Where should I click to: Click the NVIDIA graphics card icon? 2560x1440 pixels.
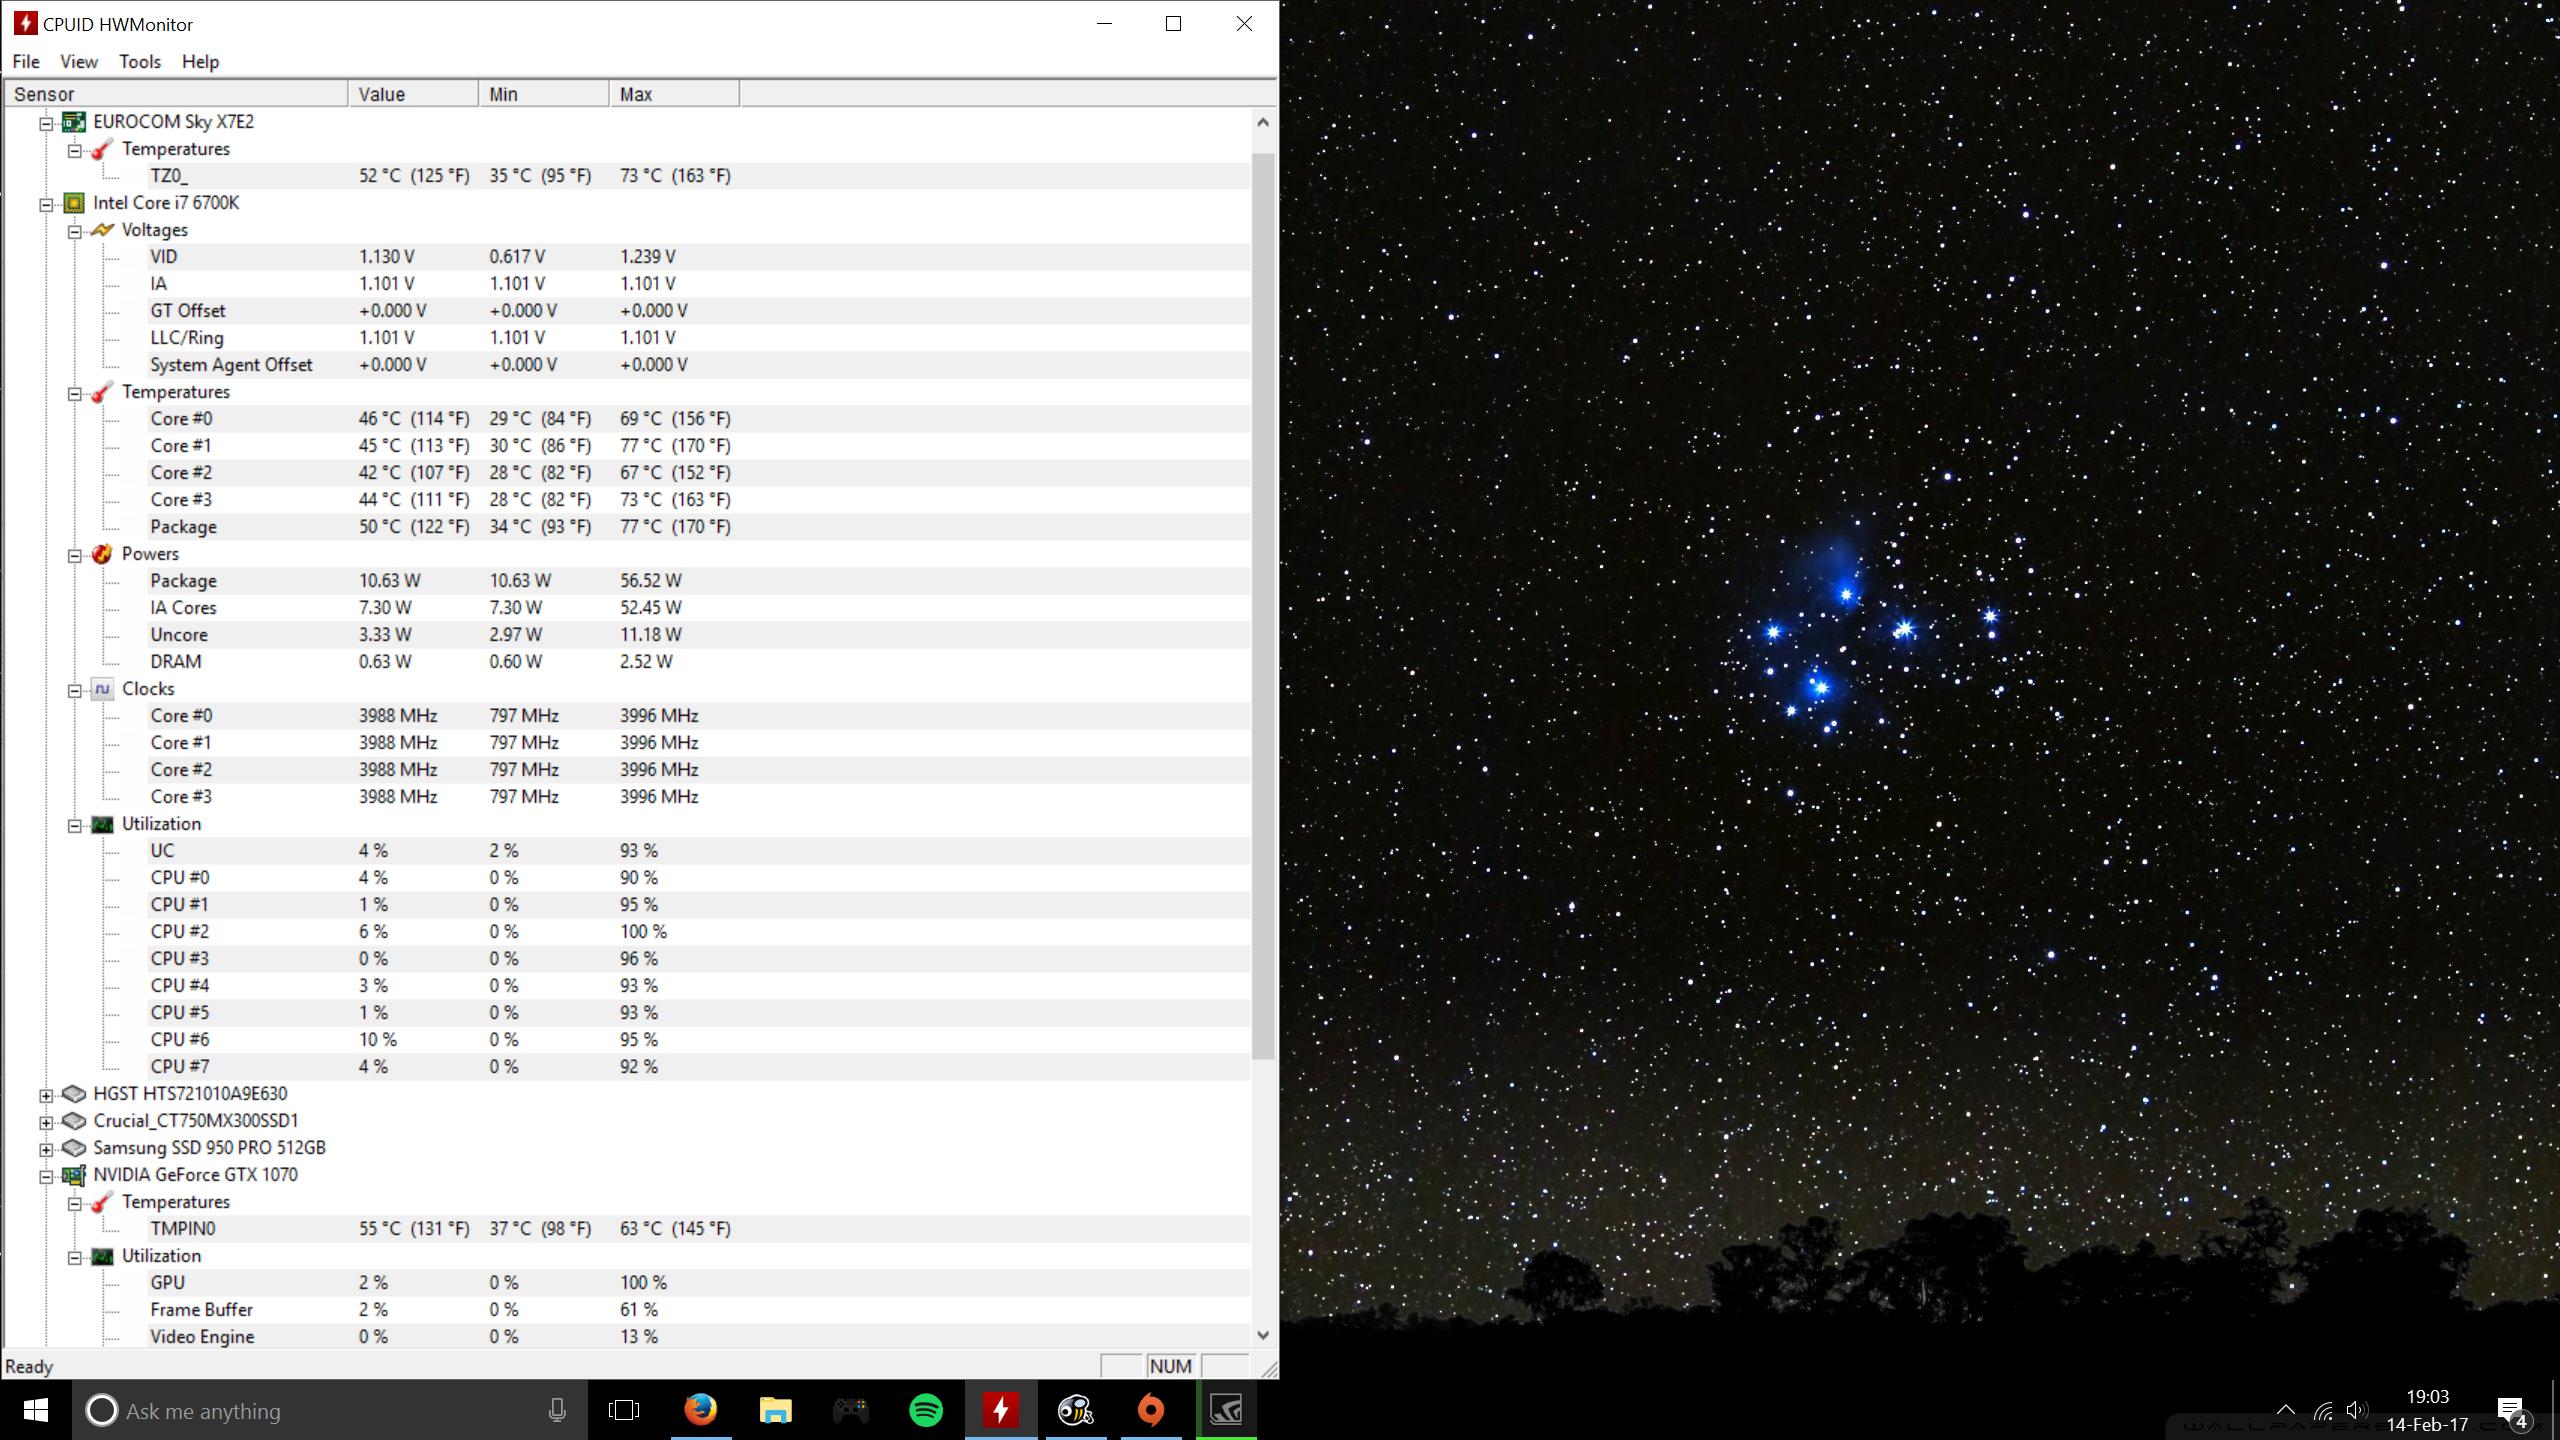(74, 1175)
